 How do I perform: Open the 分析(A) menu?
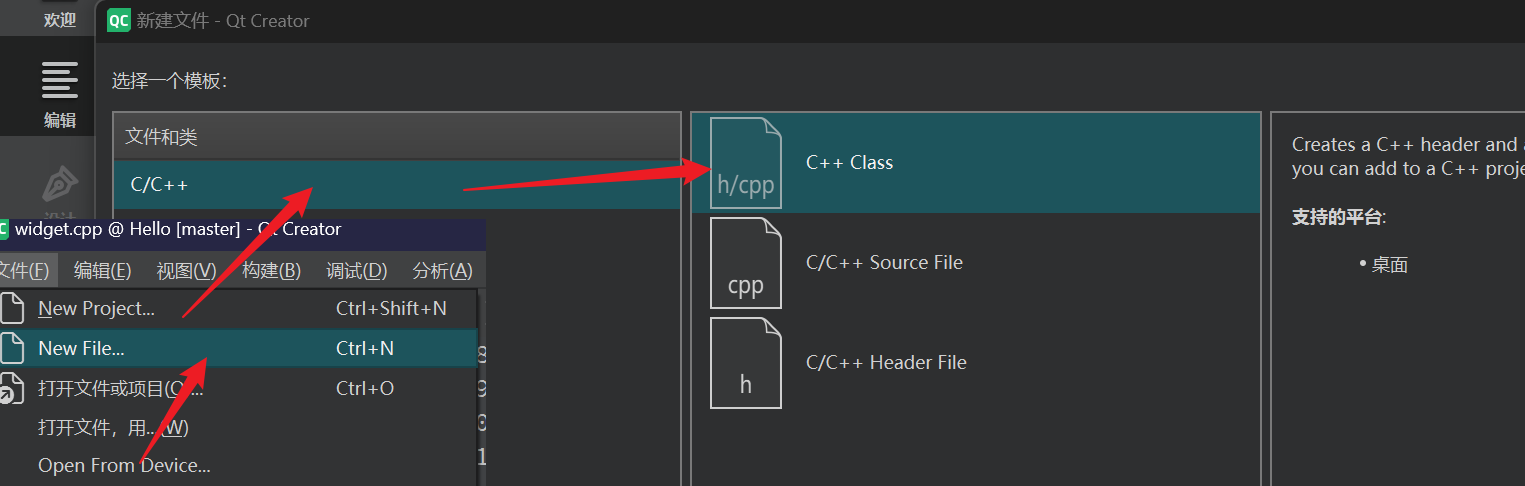coord(442,270)
